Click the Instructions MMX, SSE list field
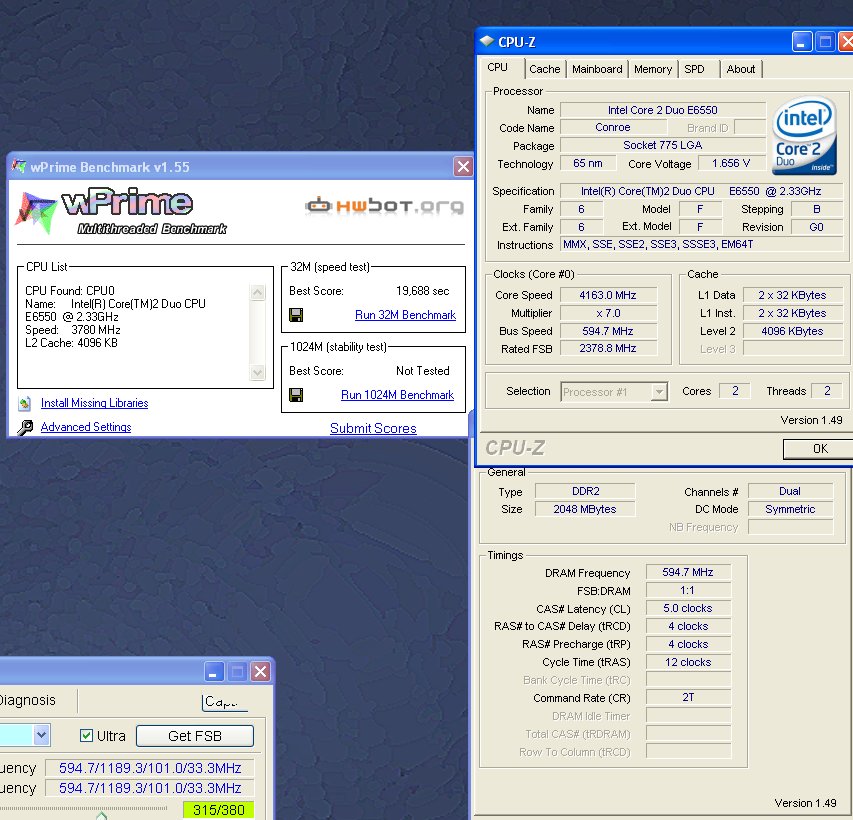Image resolution: width=853 pixels, height=820 pixels. pos(702,244)
